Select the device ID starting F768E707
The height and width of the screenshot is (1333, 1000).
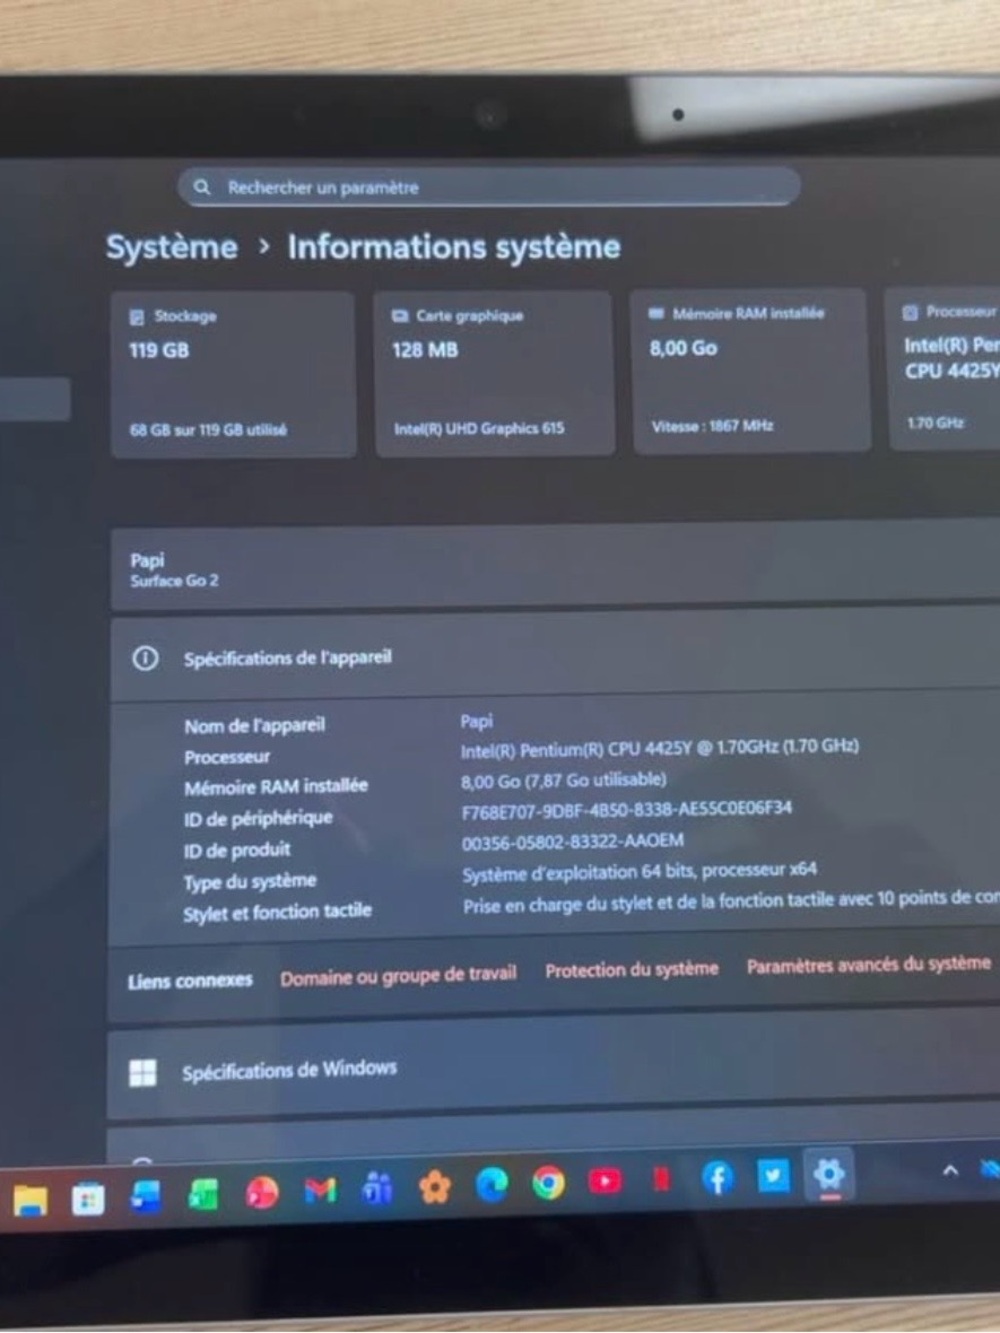pos(626,809)
